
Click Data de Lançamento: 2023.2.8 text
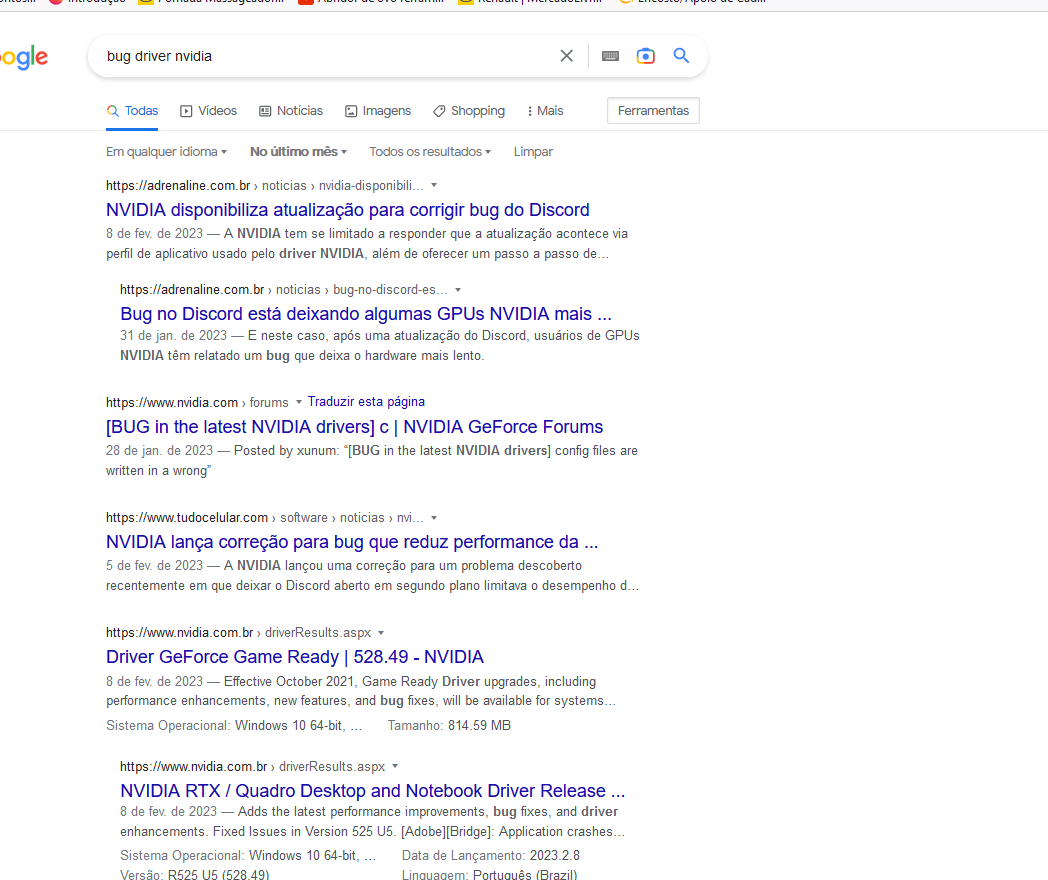491,855
